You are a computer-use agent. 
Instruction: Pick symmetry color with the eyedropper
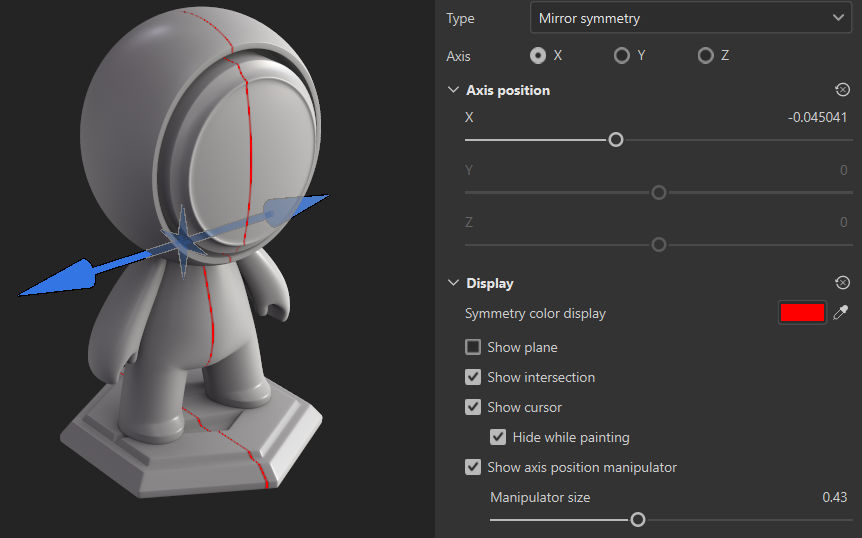[x=841, y=313]
